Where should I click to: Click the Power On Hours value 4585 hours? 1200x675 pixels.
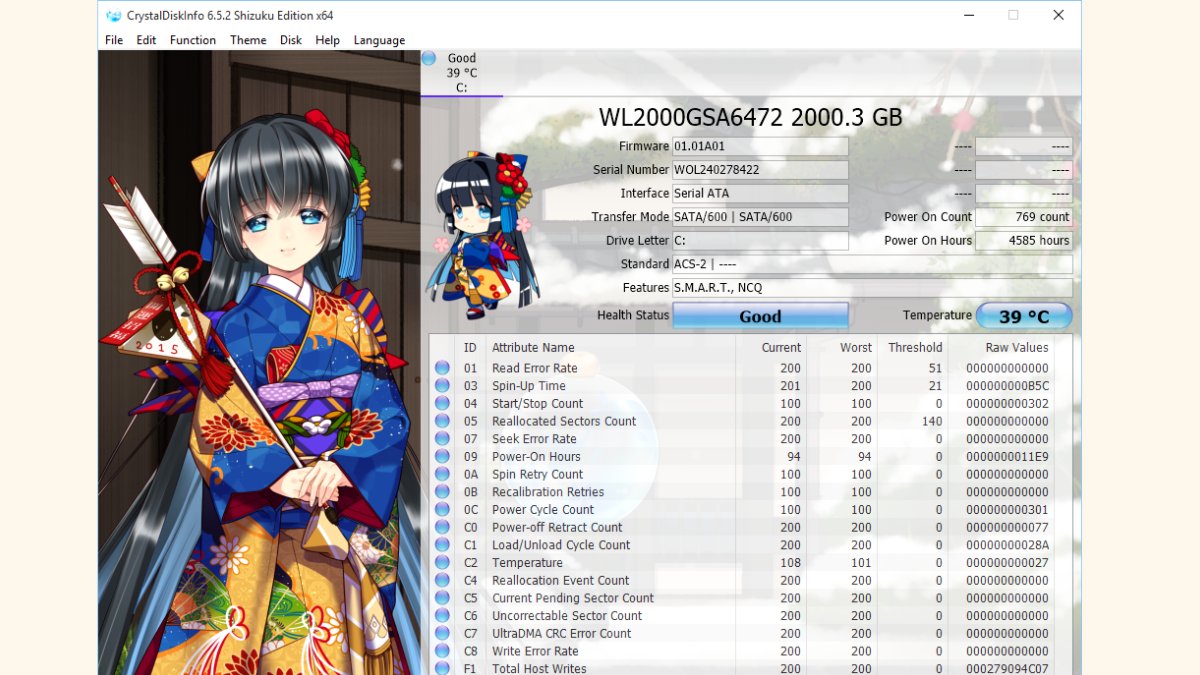(x=1024, y=241)
